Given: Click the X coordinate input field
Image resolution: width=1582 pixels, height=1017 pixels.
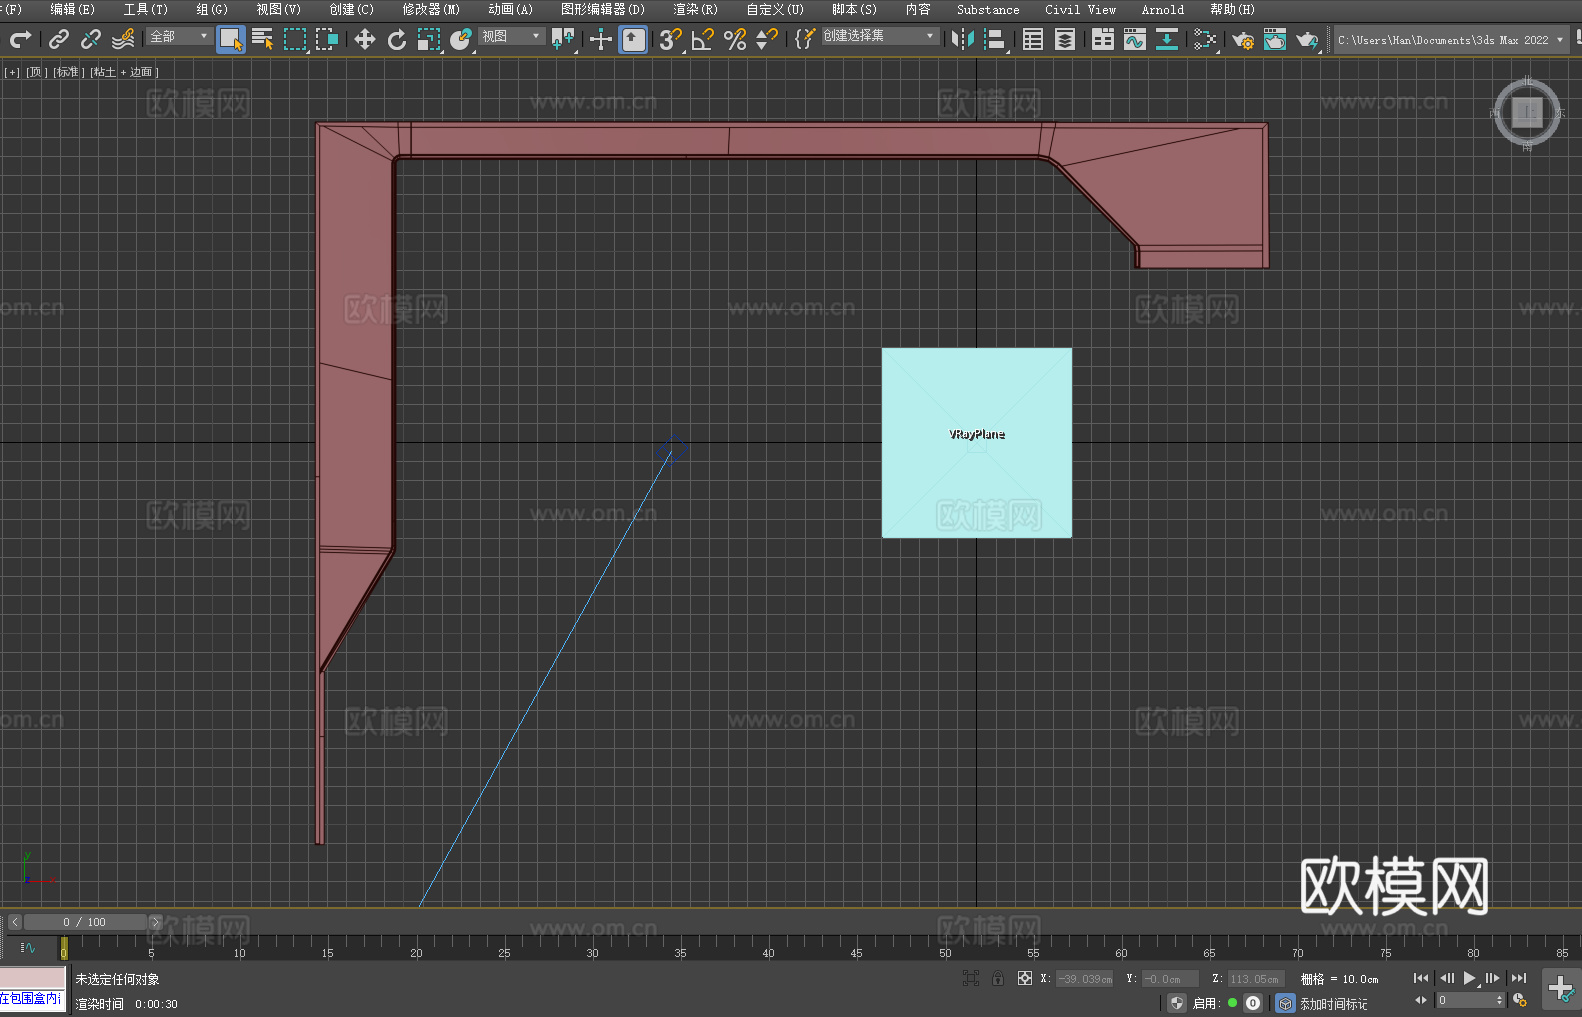Looking at the screenshot, I should tap(1085, 979).
